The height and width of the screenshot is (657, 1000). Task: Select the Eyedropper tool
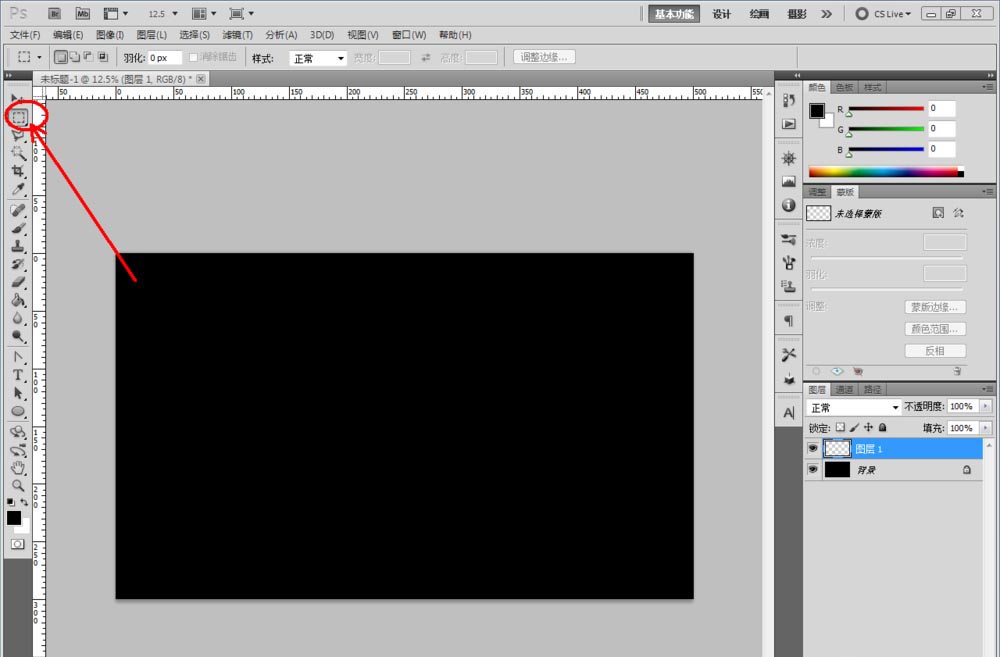(18, 189)
